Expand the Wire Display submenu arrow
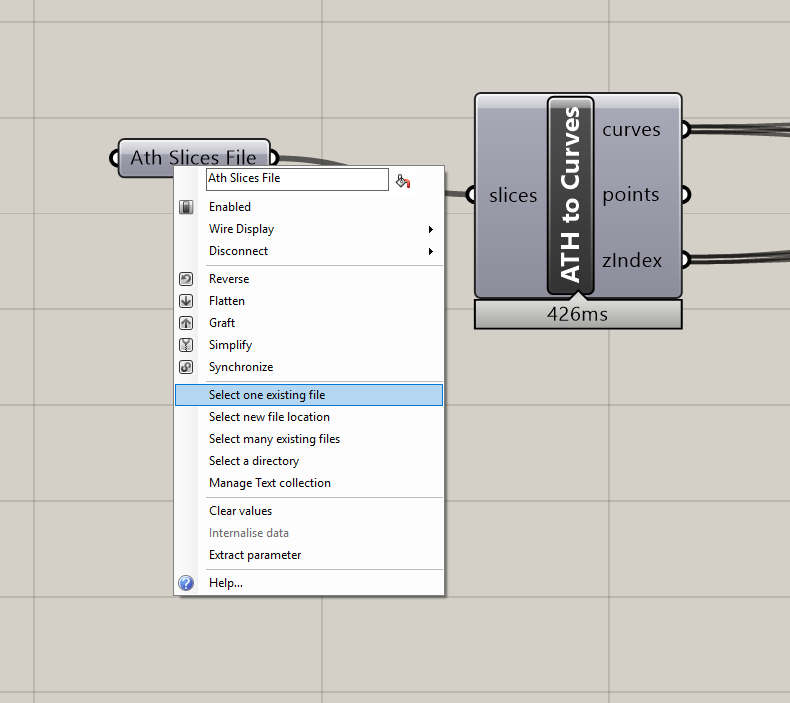This screenshot has height=703, width=790. [x=431, y=229]
